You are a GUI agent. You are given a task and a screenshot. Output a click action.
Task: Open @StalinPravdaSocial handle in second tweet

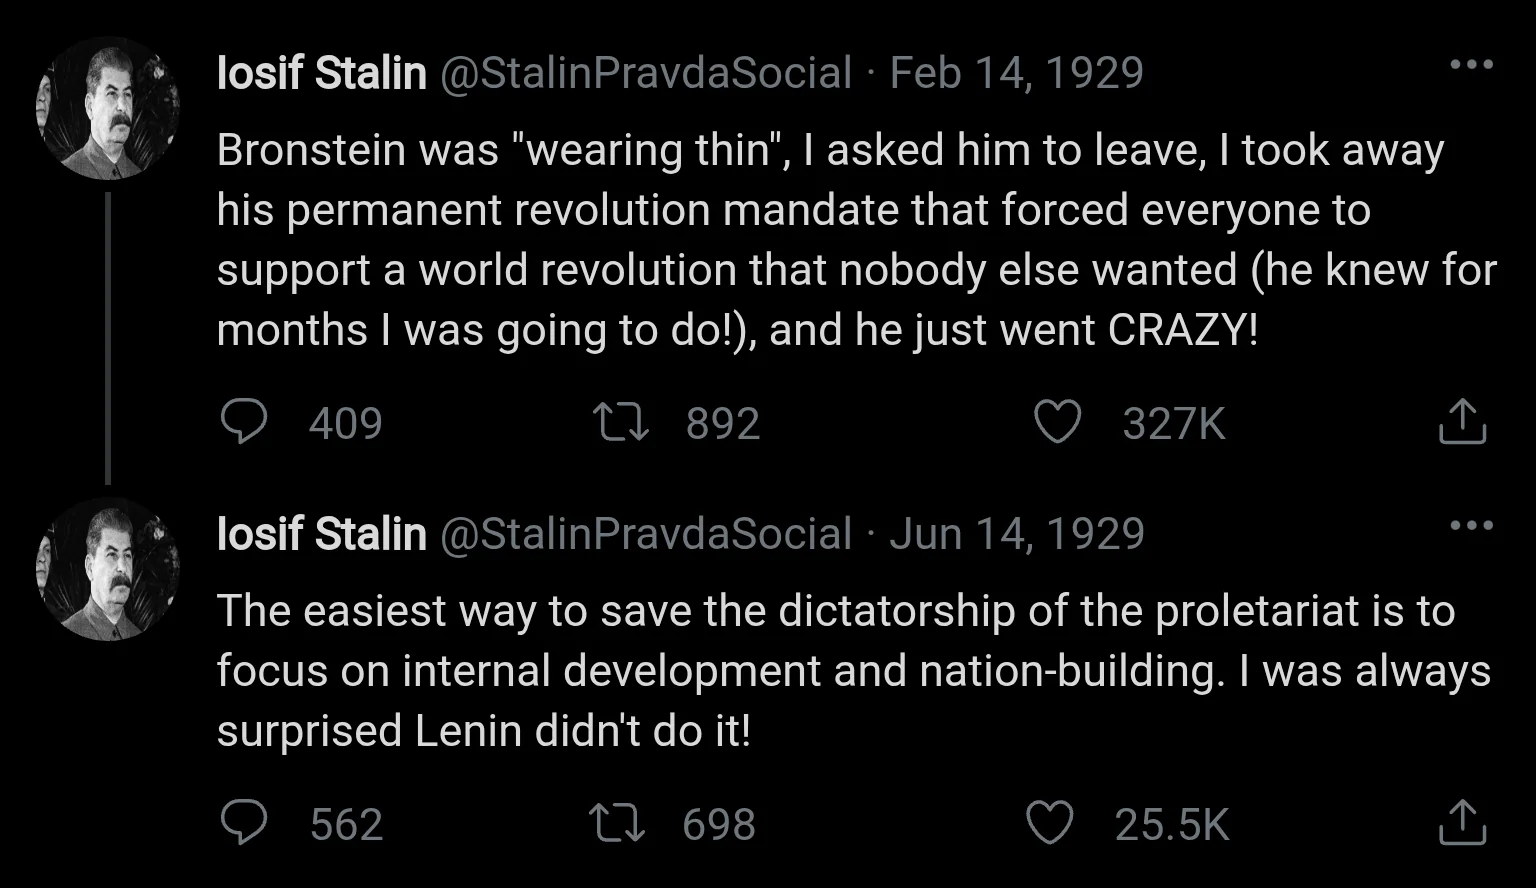(x=646, y=533)
